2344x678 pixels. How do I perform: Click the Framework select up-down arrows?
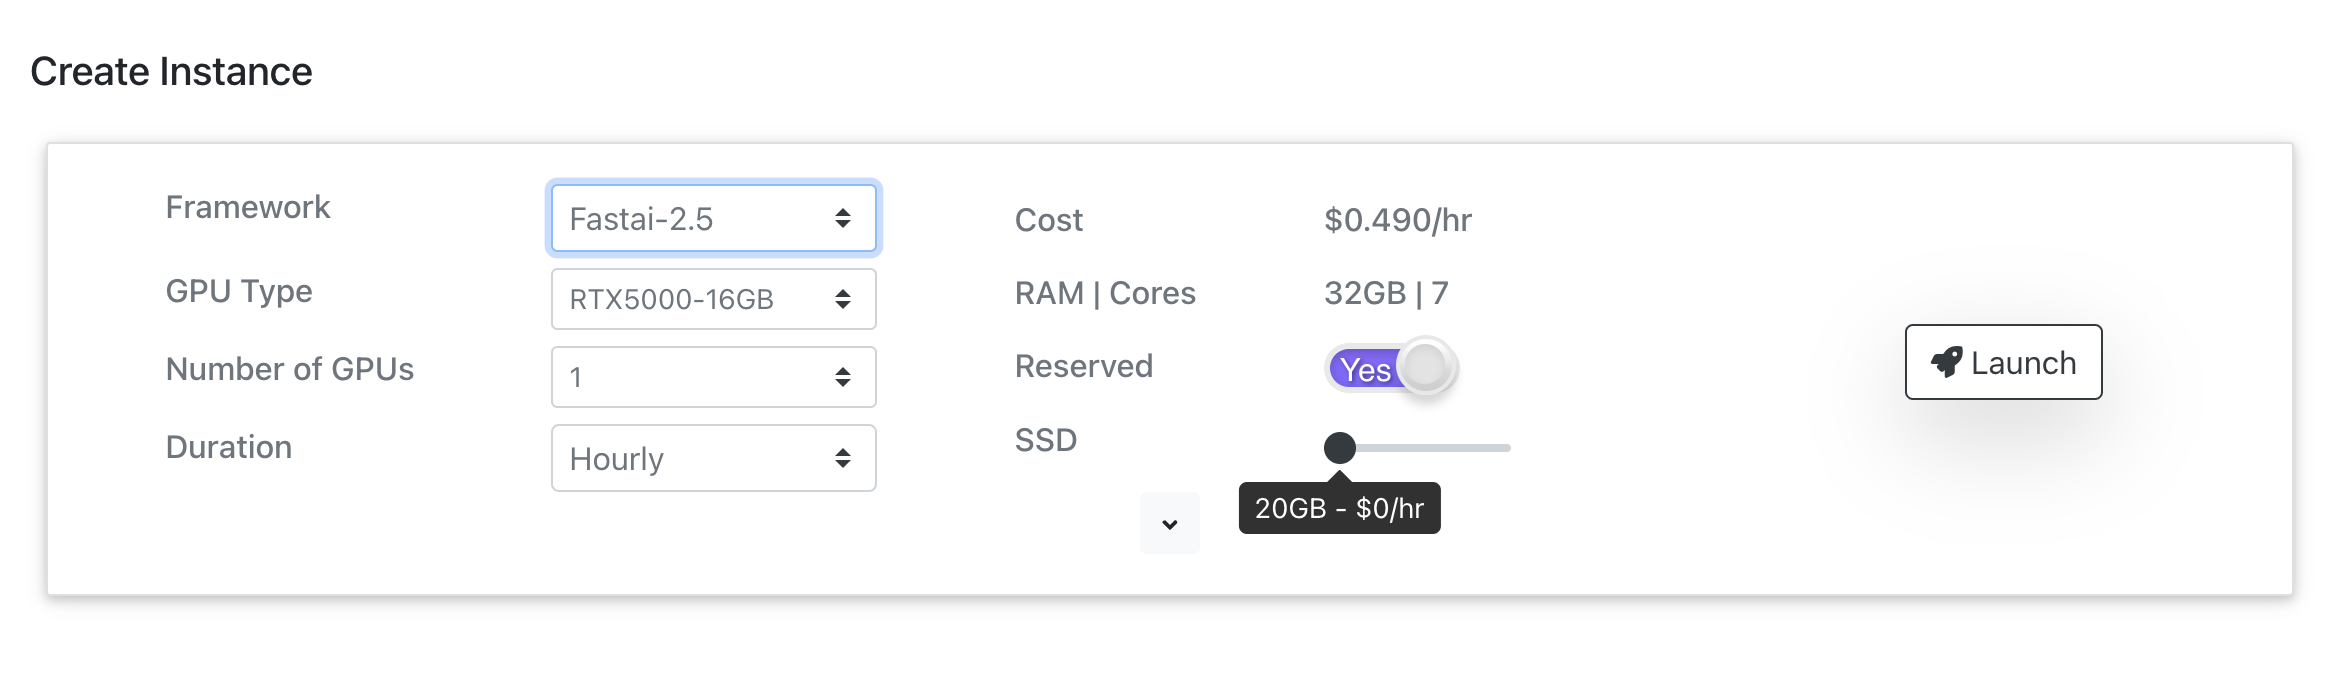click(843, 218)
